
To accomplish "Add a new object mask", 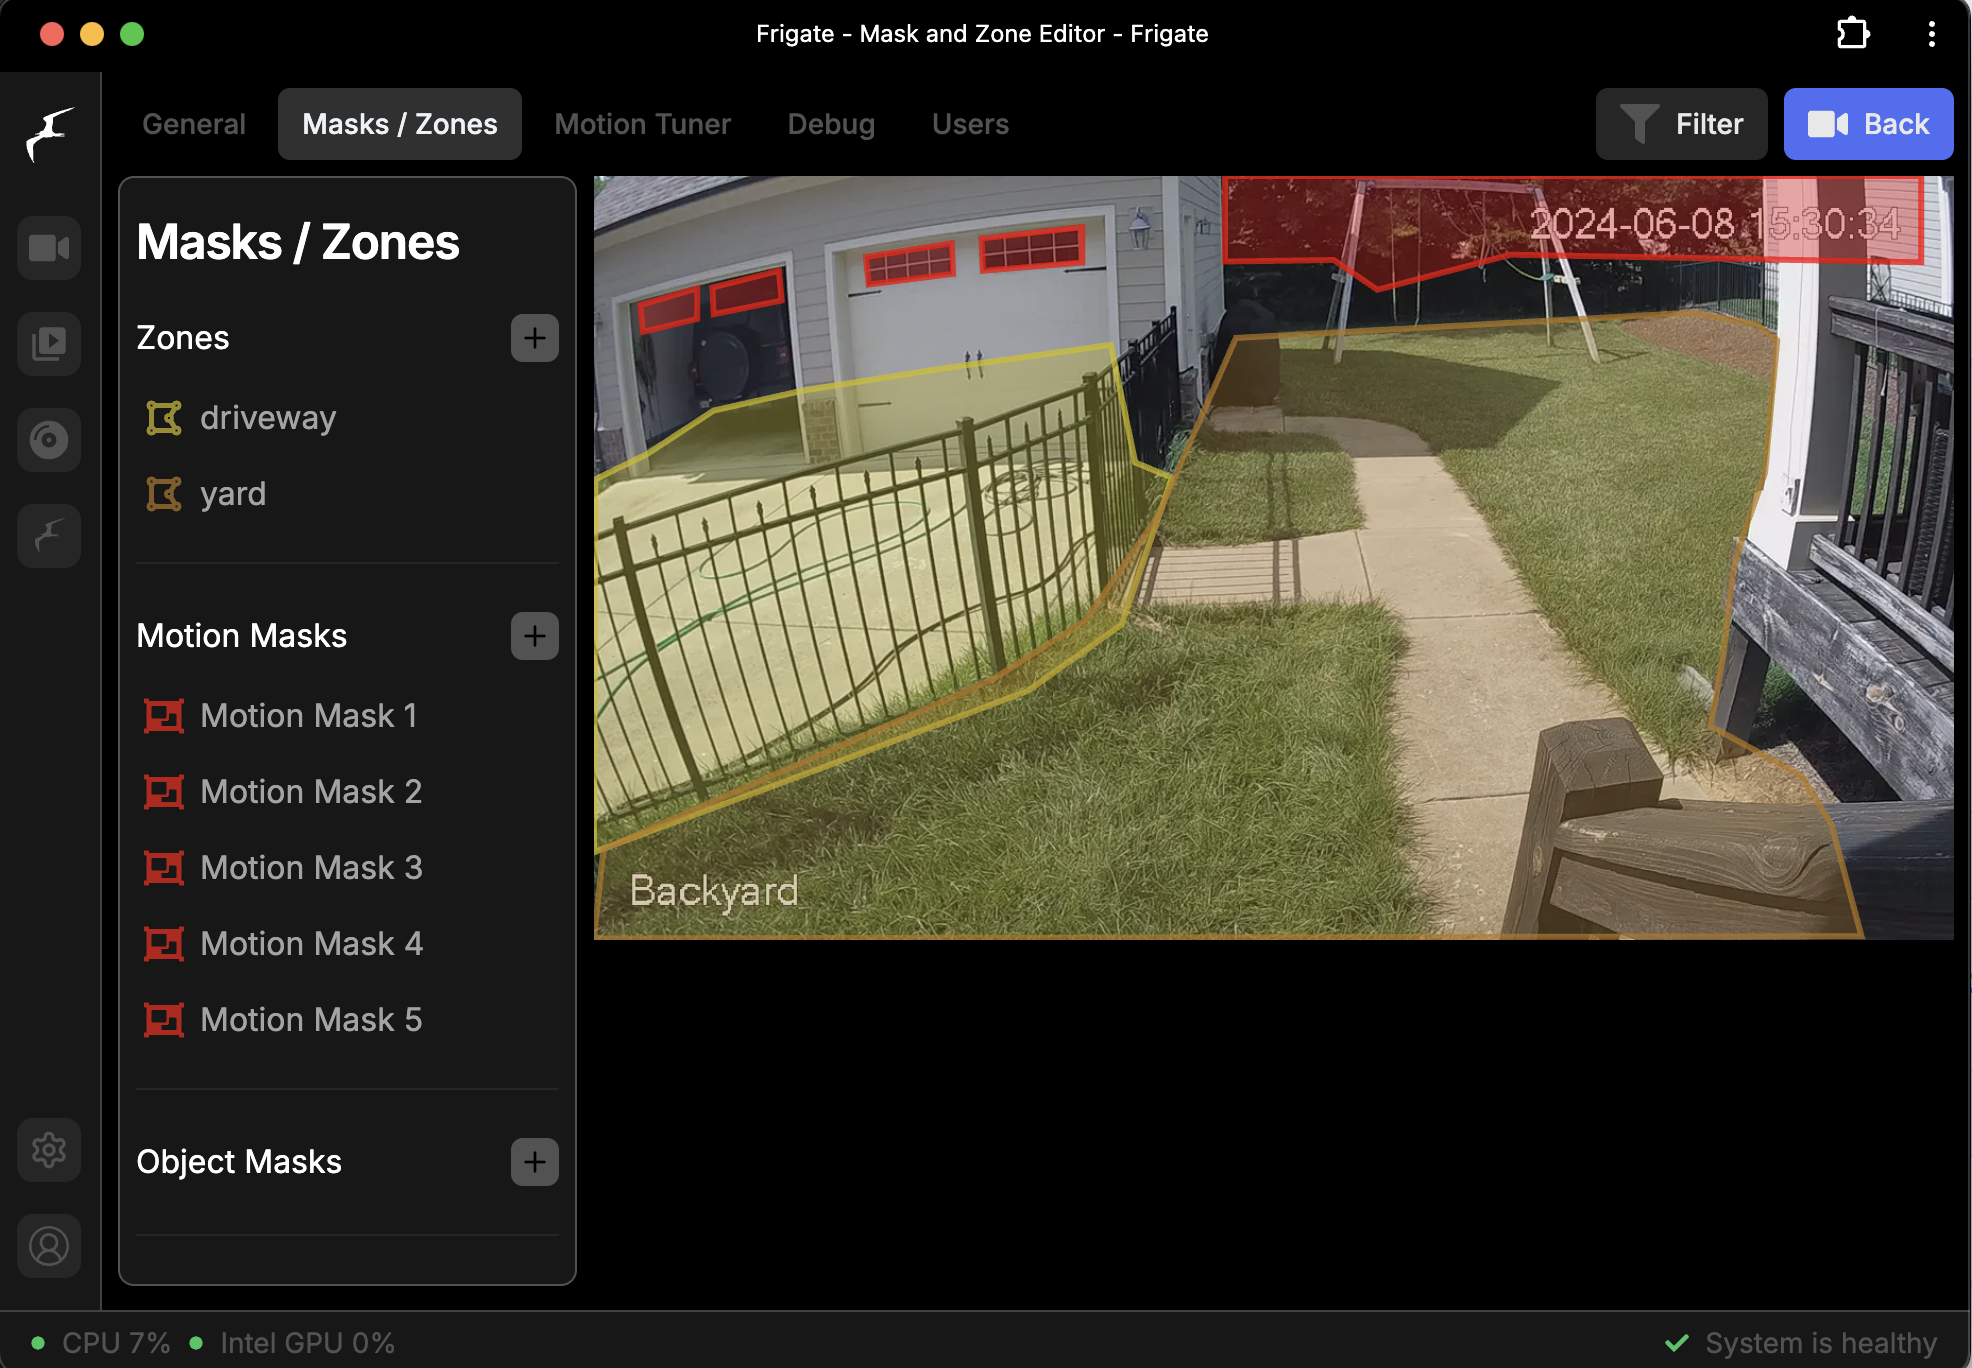I will pos(535,1162).
